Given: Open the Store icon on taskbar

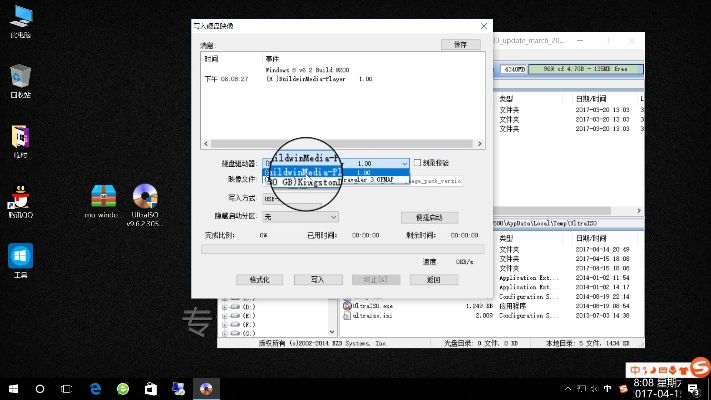Looking at the screenshot, I should pyautogui.click(x=151, y=389).
